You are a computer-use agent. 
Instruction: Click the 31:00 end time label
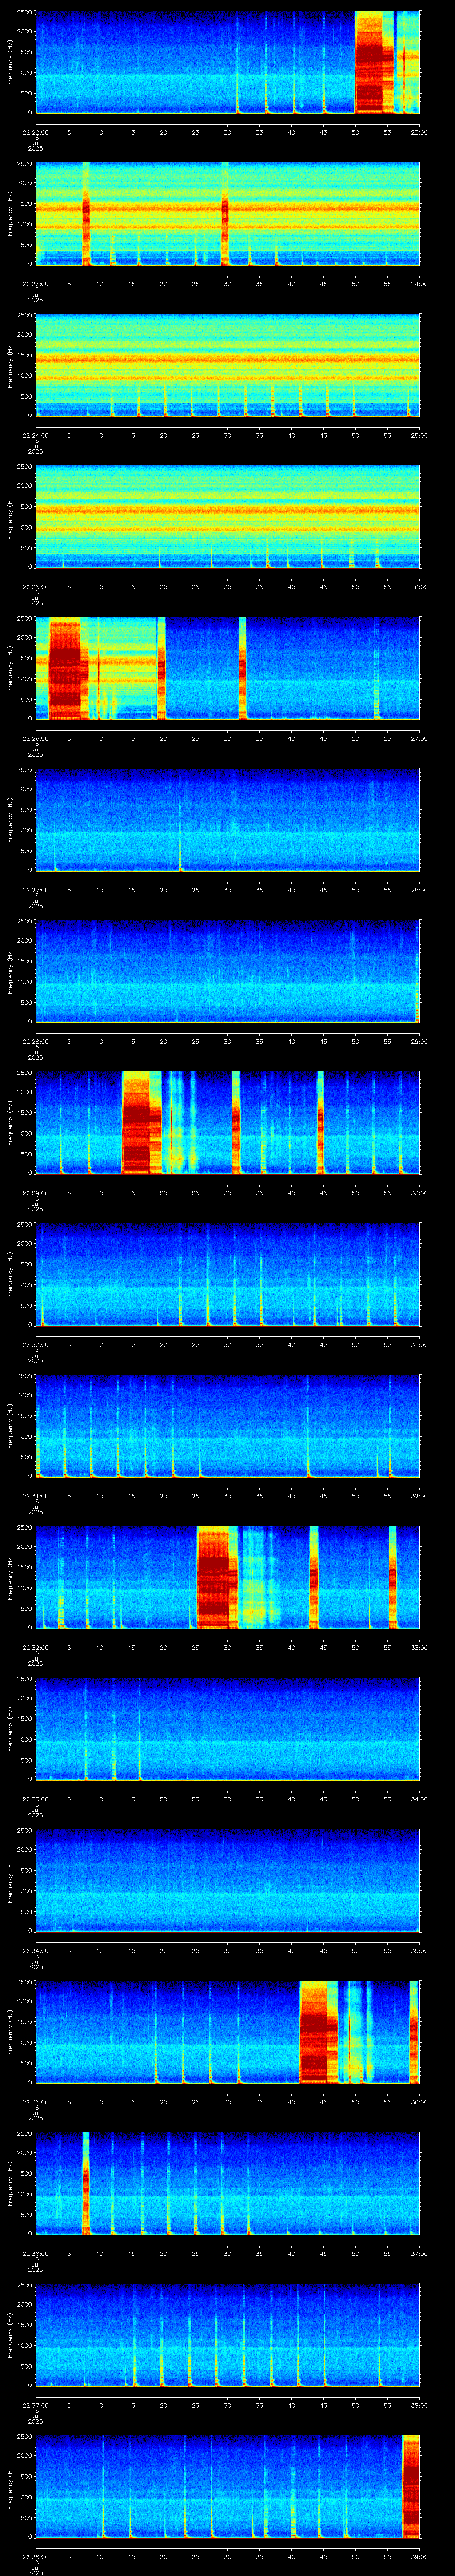click(419, 1344)
